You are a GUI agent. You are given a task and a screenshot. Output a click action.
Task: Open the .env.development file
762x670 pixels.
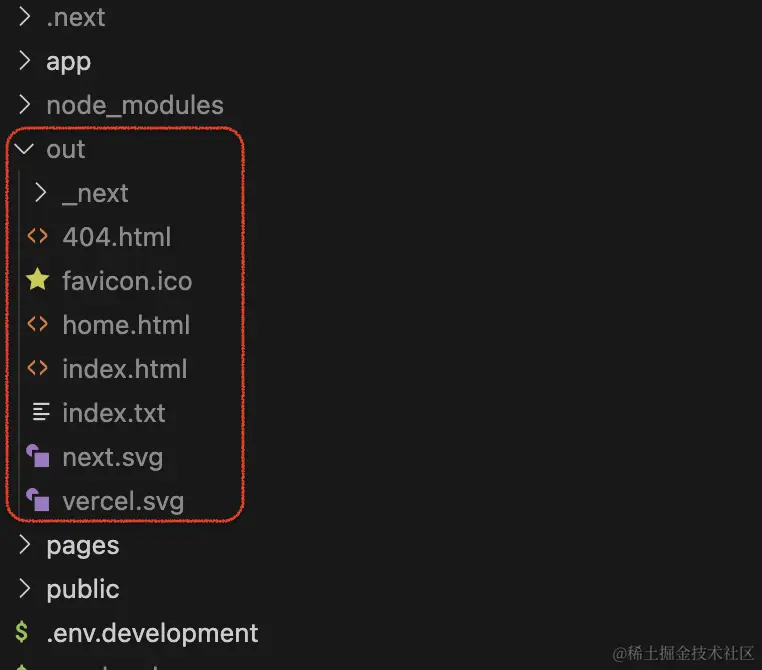[x=152, y=633]
